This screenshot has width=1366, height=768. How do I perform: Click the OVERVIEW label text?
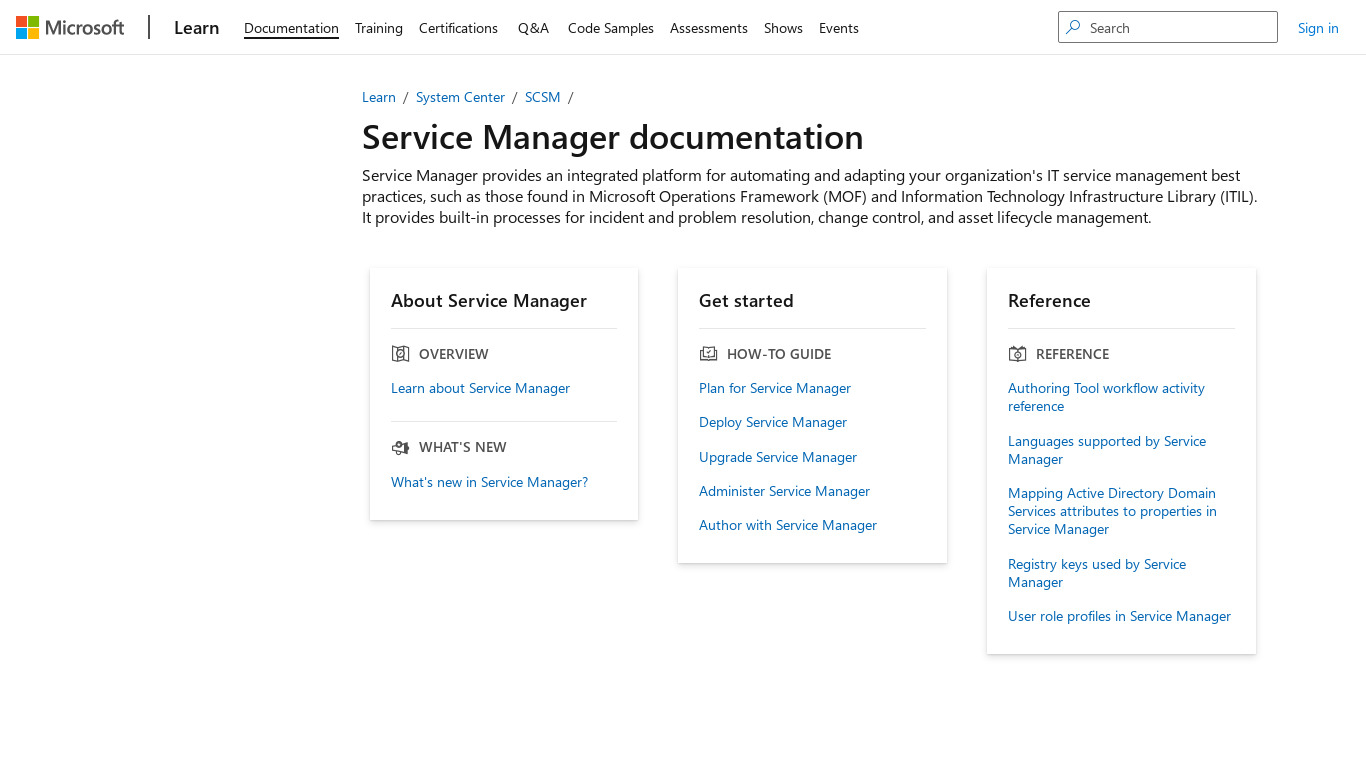point(454,354)
